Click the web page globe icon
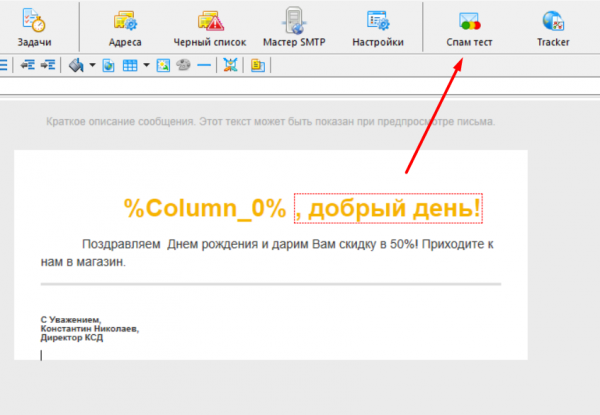This screenshot has width=600, height=415. click(108, 65)
